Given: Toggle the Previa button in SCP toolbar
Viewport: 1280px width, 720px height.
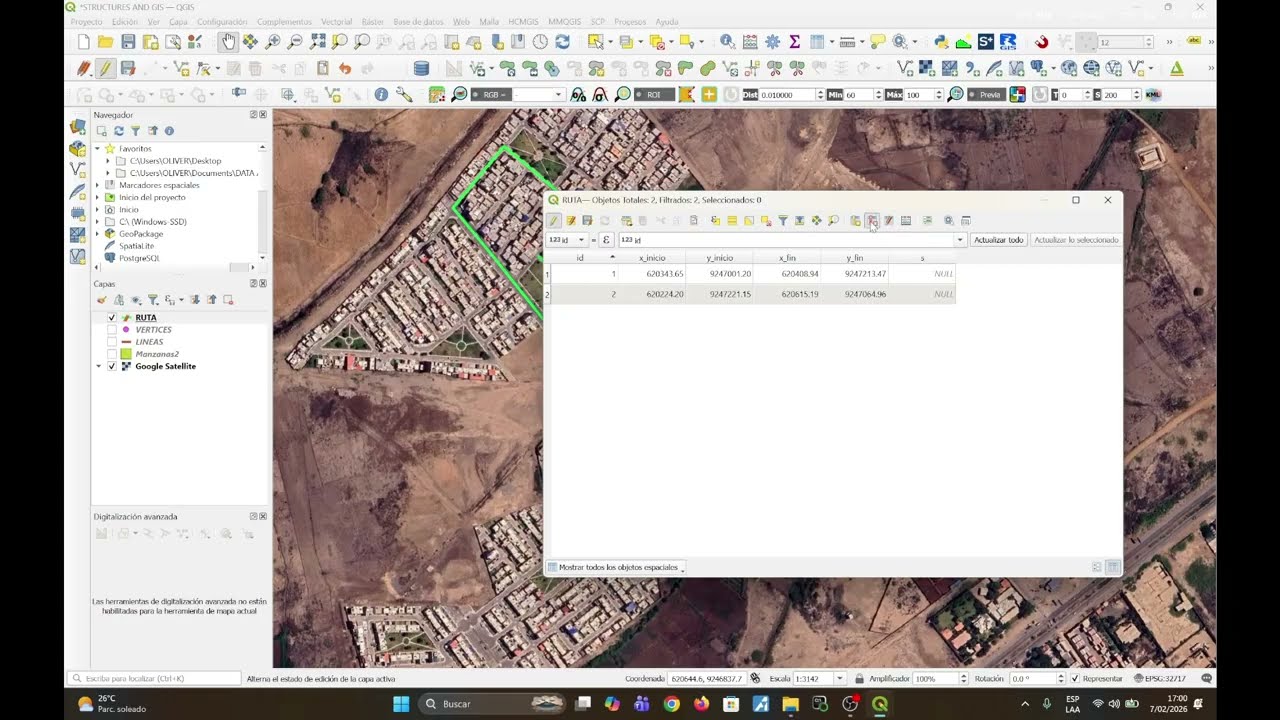Looking at the screenshot, I should (x=986, y=94).
